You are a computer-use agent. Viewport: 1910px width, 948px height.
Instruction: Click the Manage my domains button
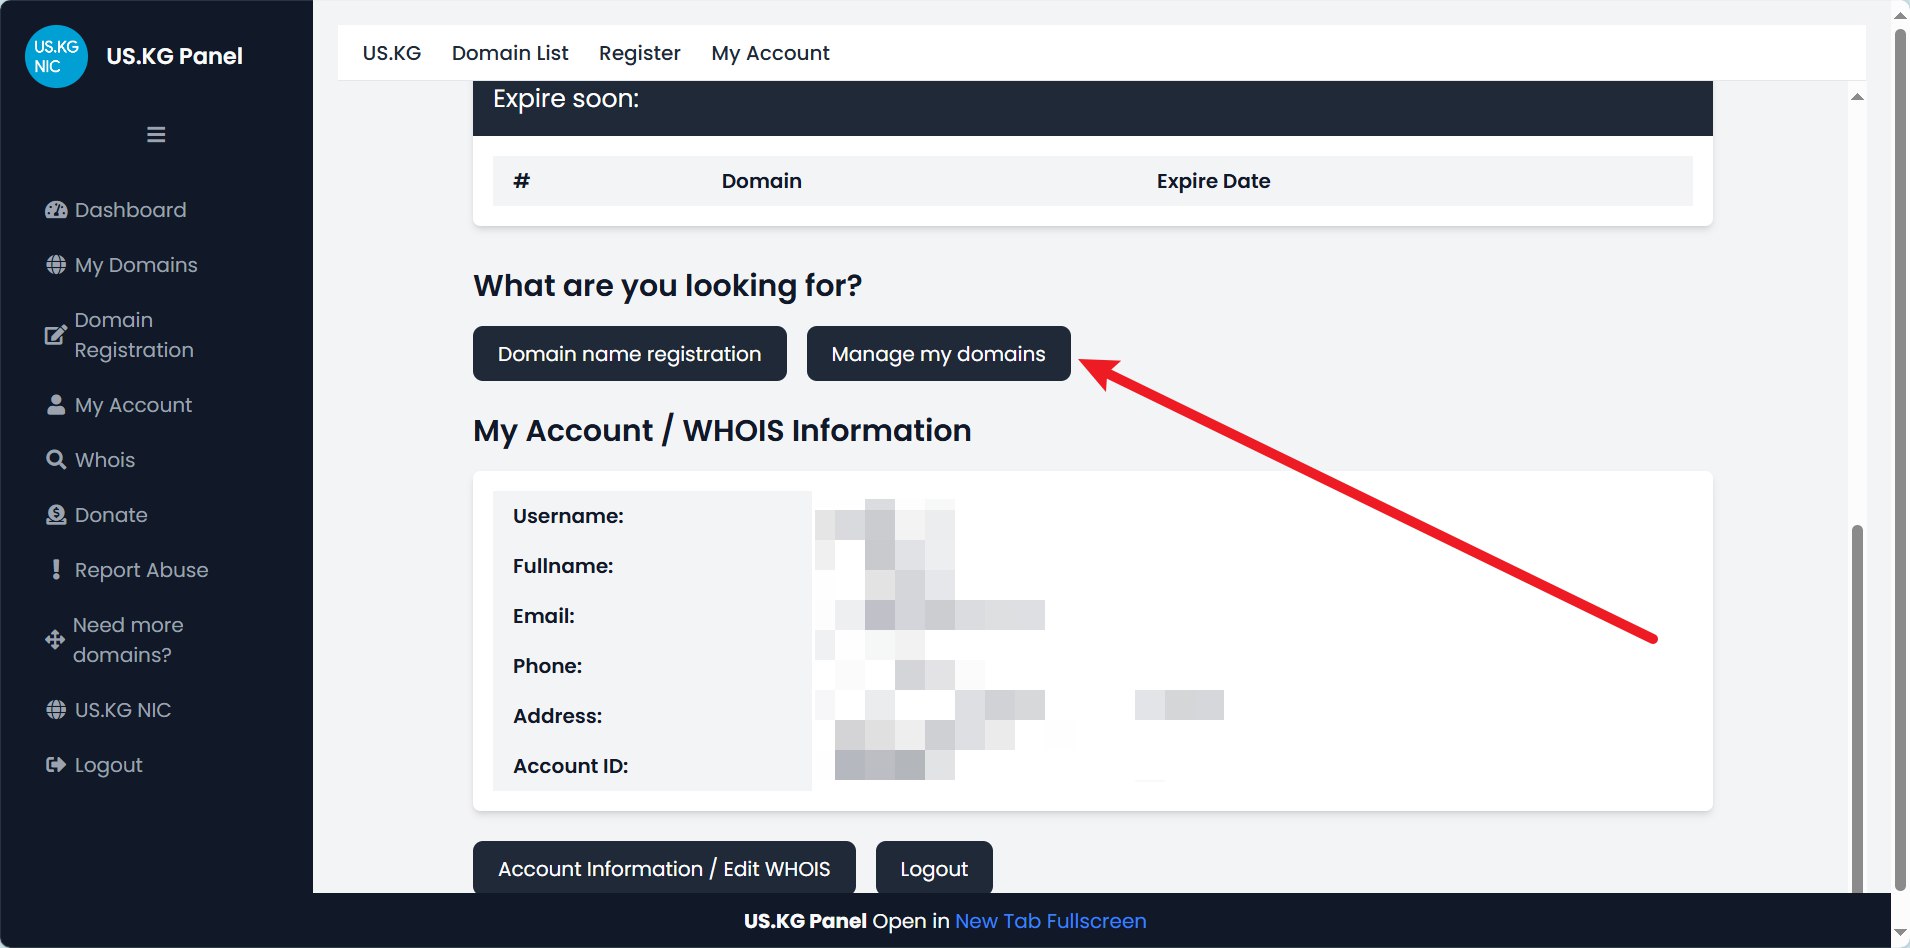tap(939, 353)
